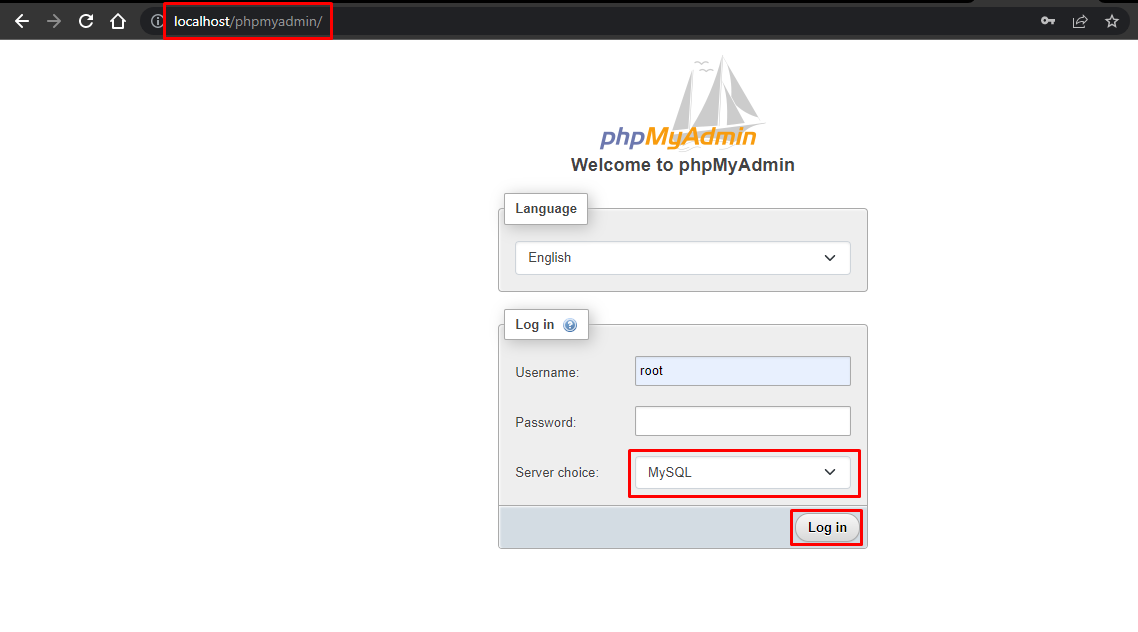The image size is (1138, 632).
Task: Click the browser forward arrow
Action: click(x=54, y=21)
